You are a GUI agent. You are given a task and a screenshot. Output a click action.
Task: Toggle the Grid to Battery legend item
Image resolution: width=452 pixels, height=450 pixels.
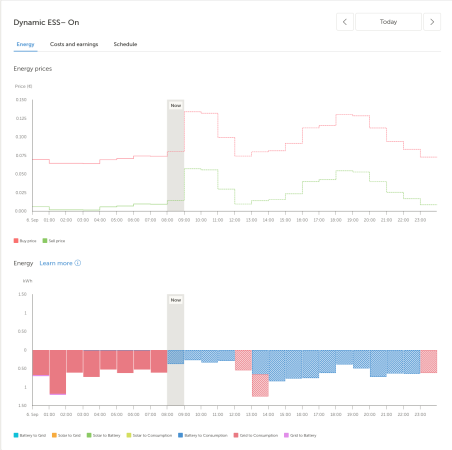tap(300, 435)
